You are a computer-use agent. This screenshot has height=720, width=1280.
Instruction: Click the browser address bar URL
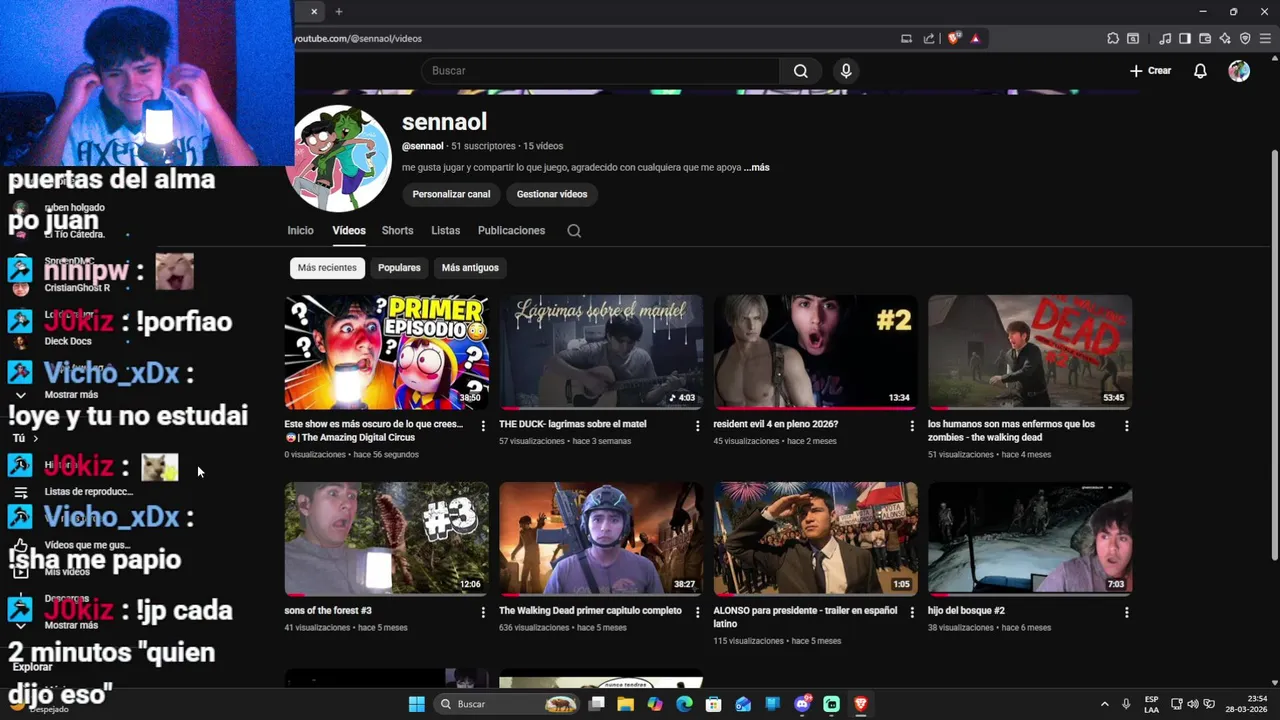pos(358,39)
